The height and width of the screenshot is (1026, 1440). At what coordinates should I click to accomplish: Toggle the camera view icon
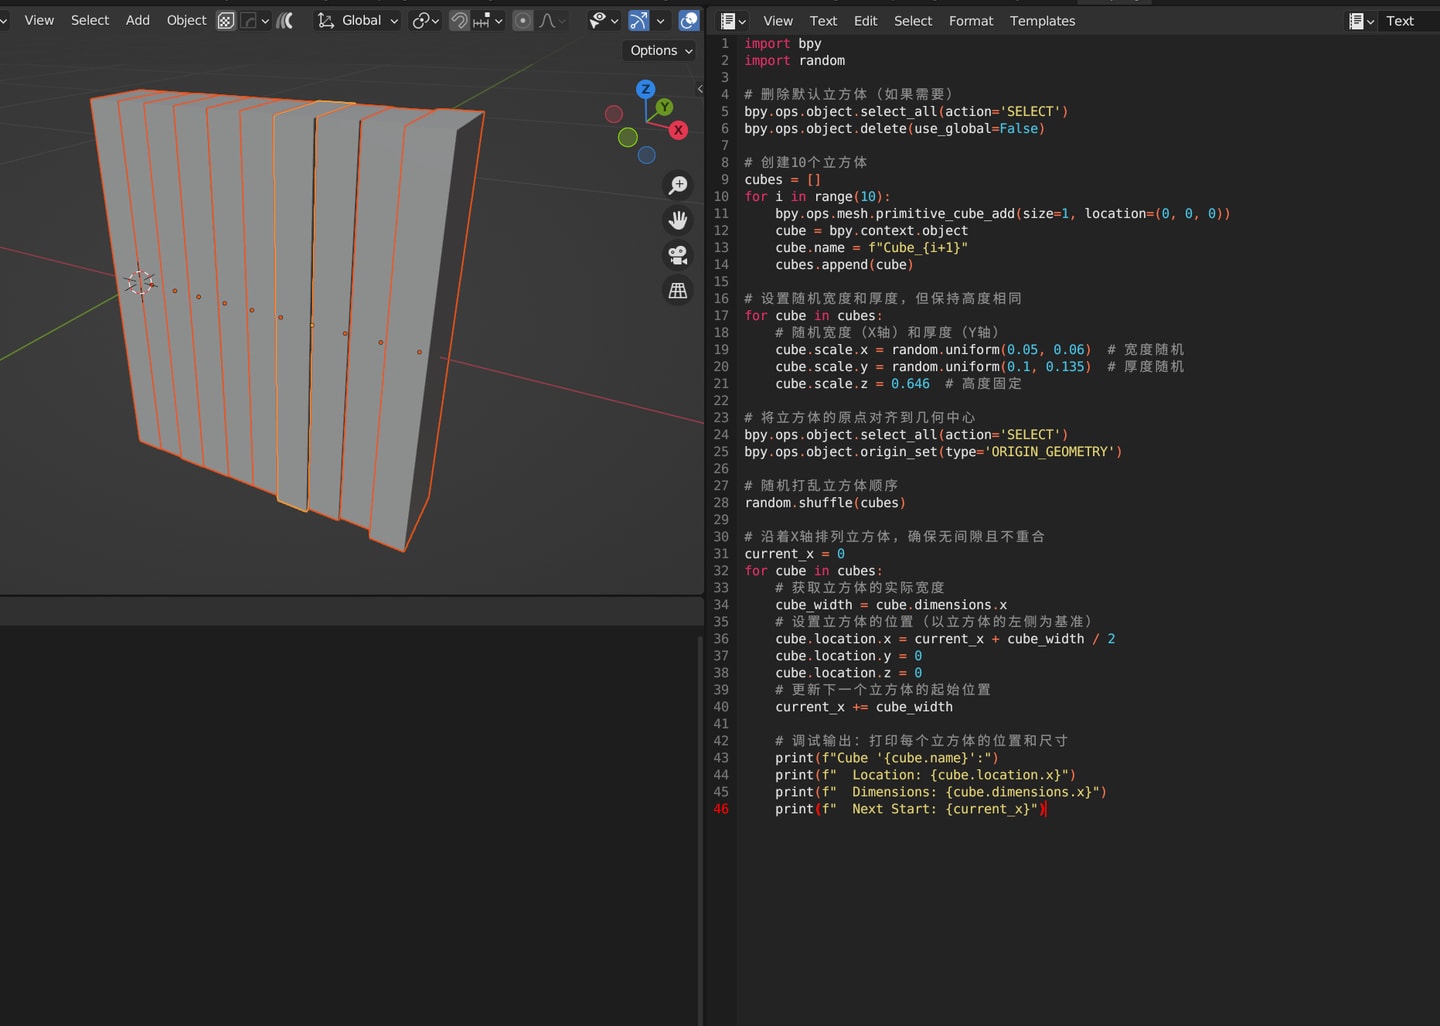(678, 255)
